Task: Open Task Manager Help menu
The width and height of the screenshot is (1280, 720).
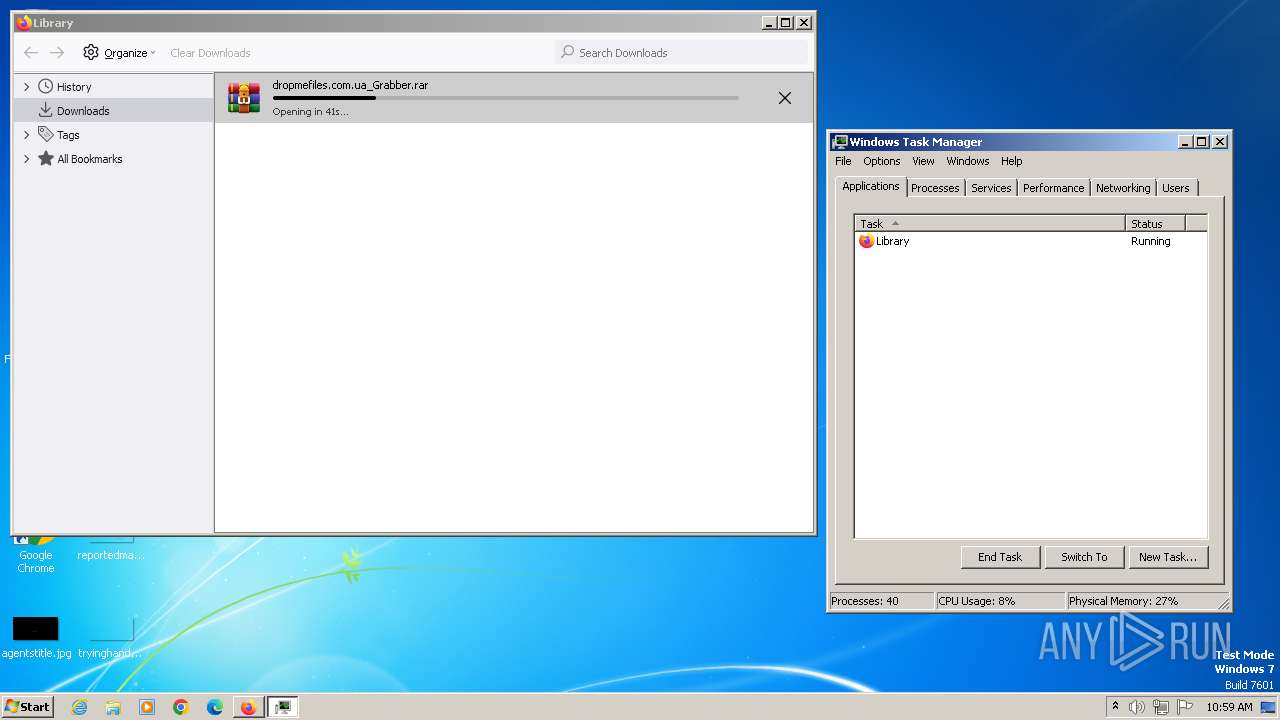Action: pos(1012,161)
